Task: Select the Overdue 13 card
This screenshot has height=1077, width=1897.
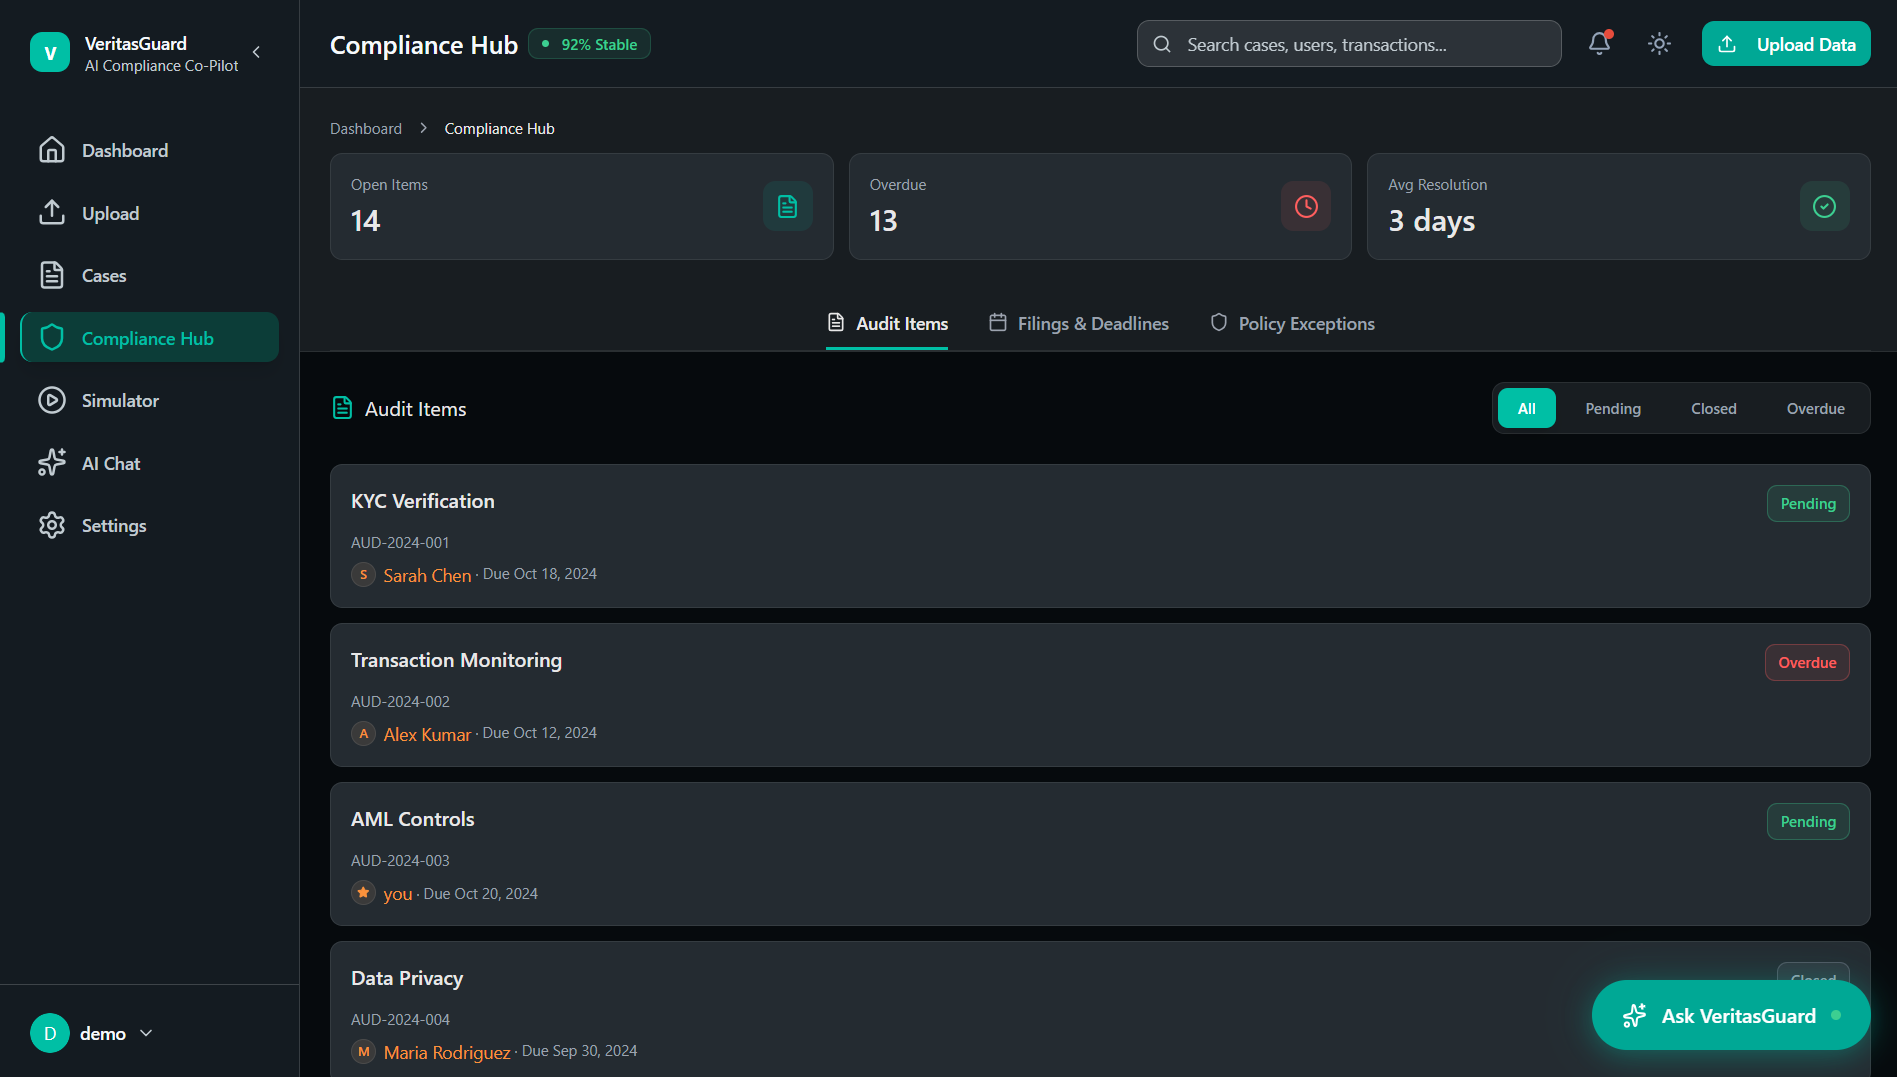Action: (x=1100, y=206)
